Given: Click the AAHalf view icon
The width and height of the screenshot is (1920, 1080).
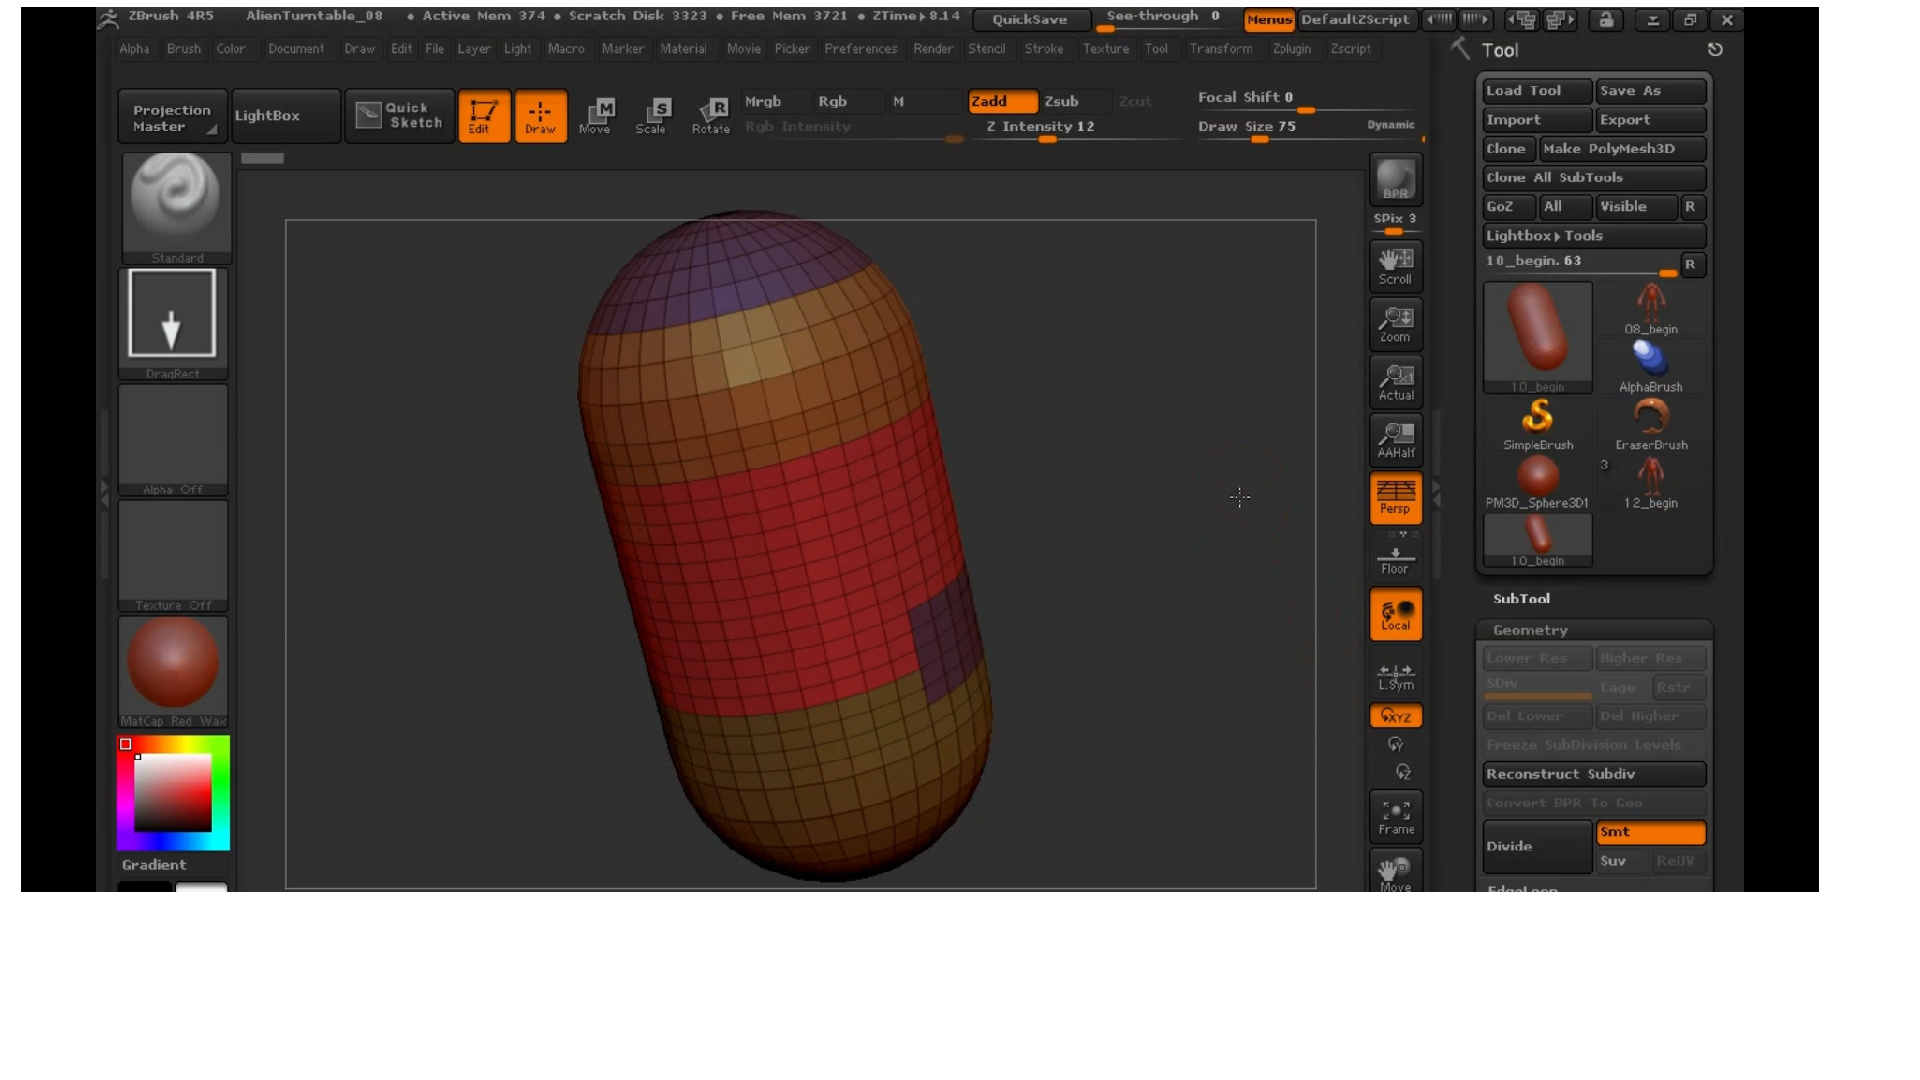Looking at the screenshot, I should pos(1396,440).
